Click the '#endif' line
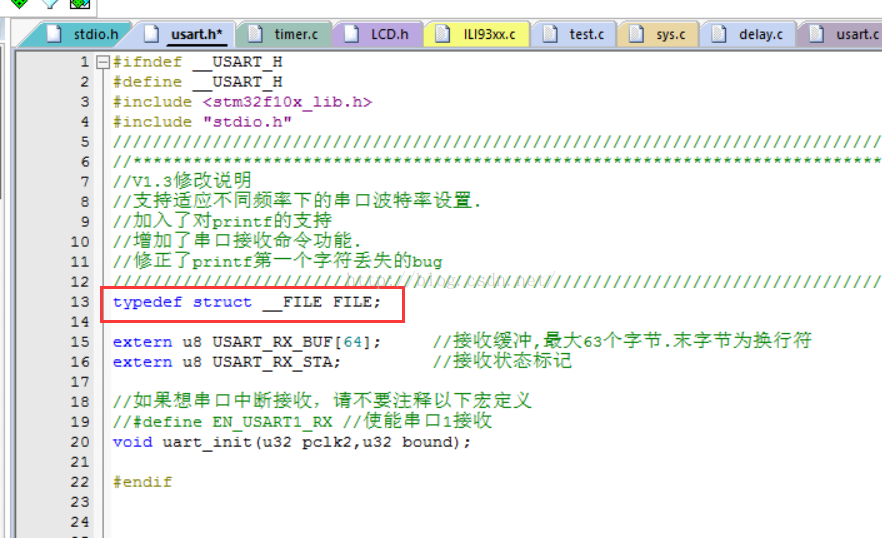Image resolution: width=882 pixels, height=538 pixels. [142, 482]
